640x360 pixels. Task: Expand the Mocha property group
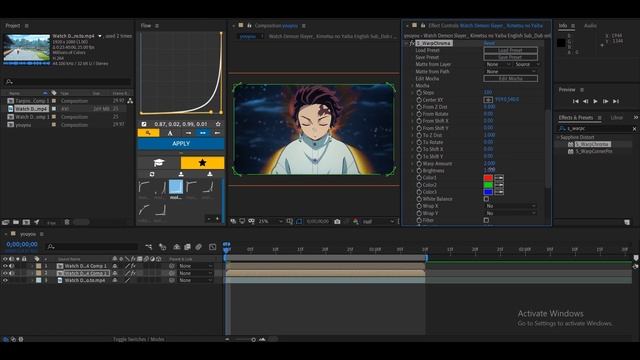click(x=413, y=86)
